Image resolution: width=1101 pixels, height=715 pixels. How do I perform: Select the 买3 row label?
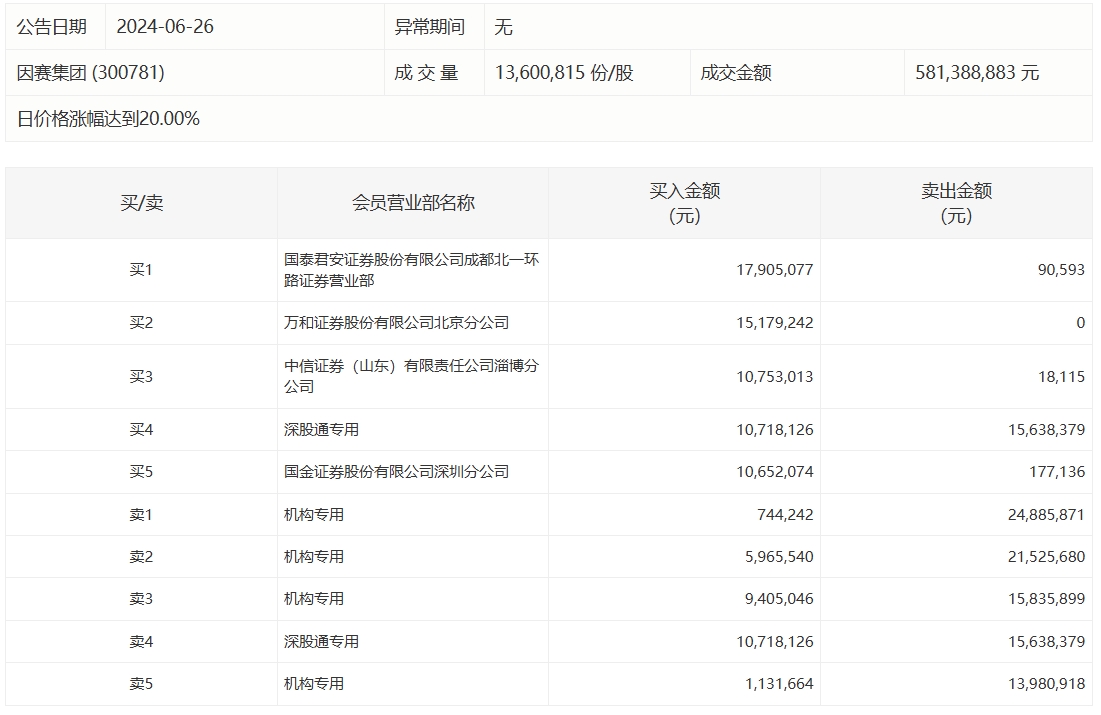point(141,376)
